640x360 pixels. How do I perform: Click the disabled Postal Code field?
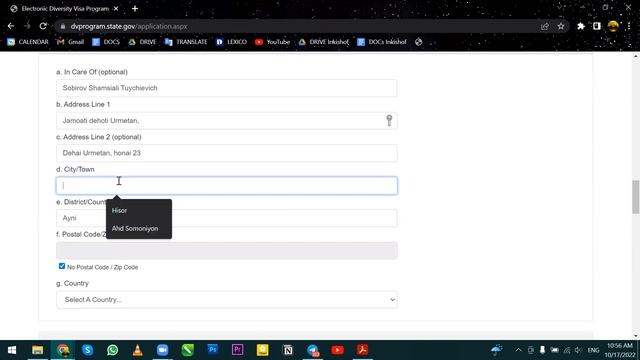[227, 251]
